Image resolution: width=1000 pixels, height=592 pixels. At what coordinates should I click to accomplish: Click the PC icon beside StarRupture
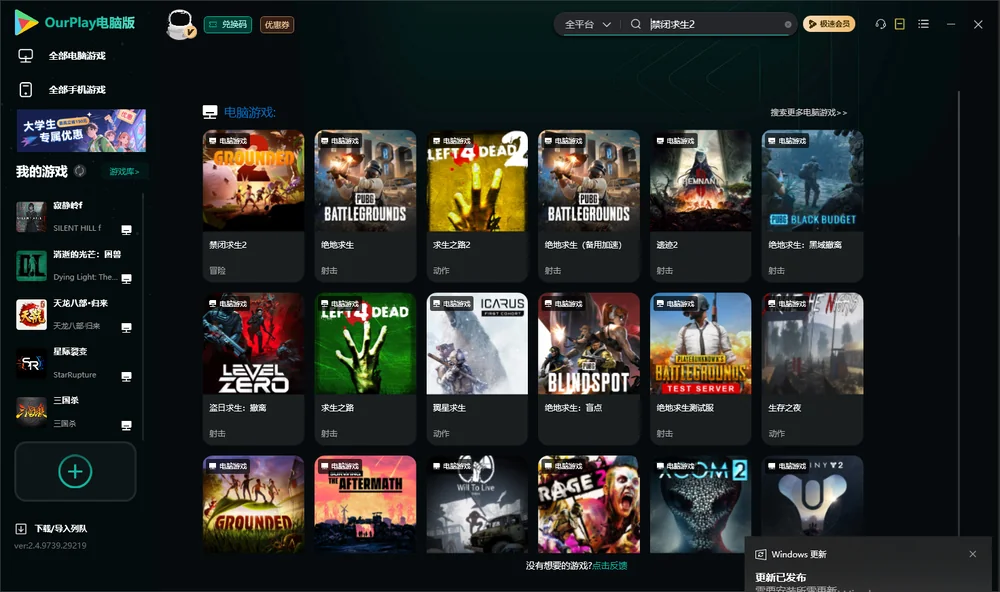click(126, 377)
